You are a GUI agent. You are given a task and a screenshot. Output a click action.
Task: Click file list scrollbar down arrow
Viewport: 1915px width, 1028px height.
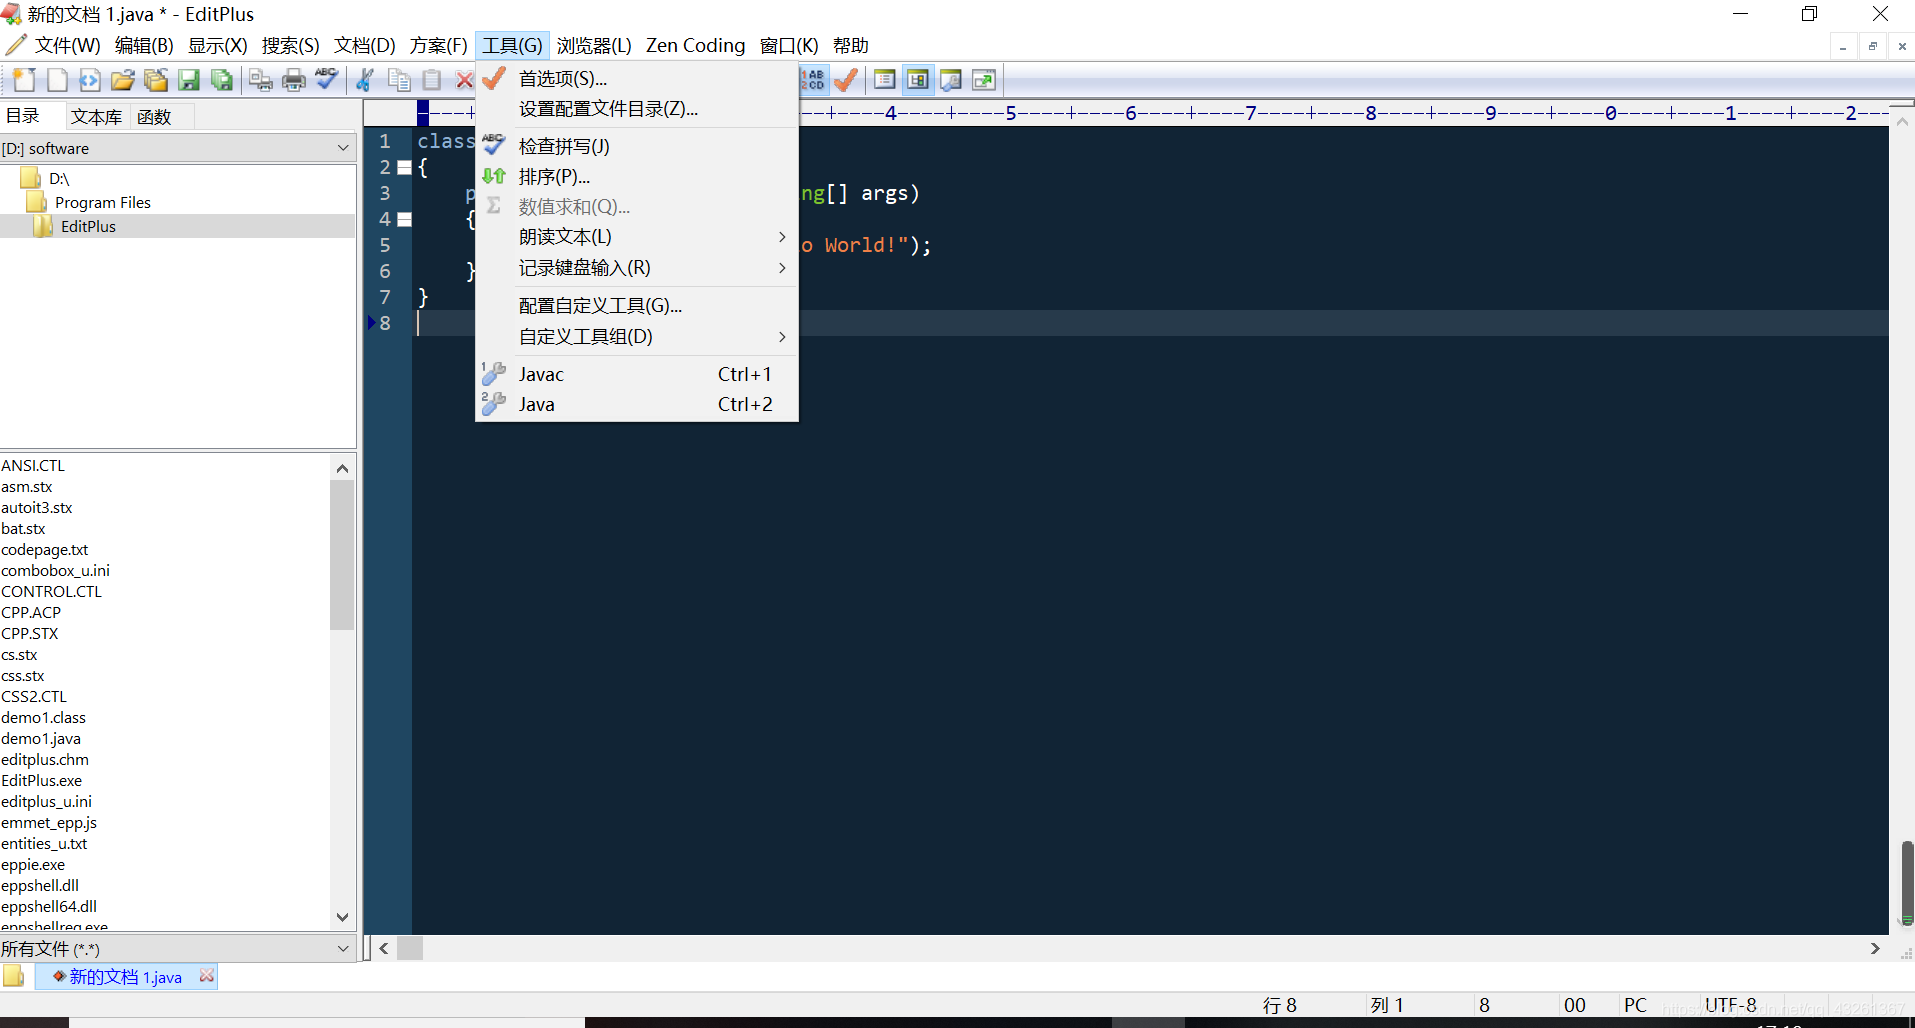click(342, 917)
